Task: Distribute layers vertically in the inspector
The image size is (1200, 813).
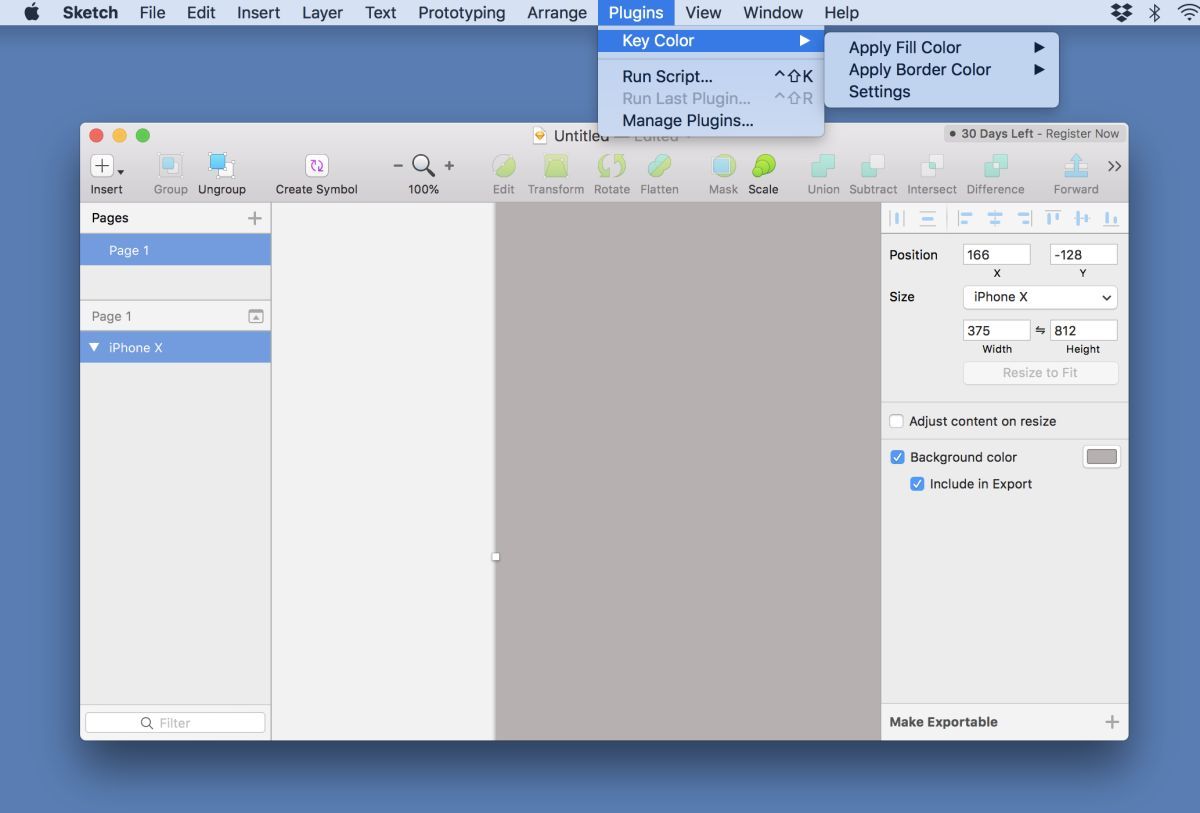Action: pos(928,218)
